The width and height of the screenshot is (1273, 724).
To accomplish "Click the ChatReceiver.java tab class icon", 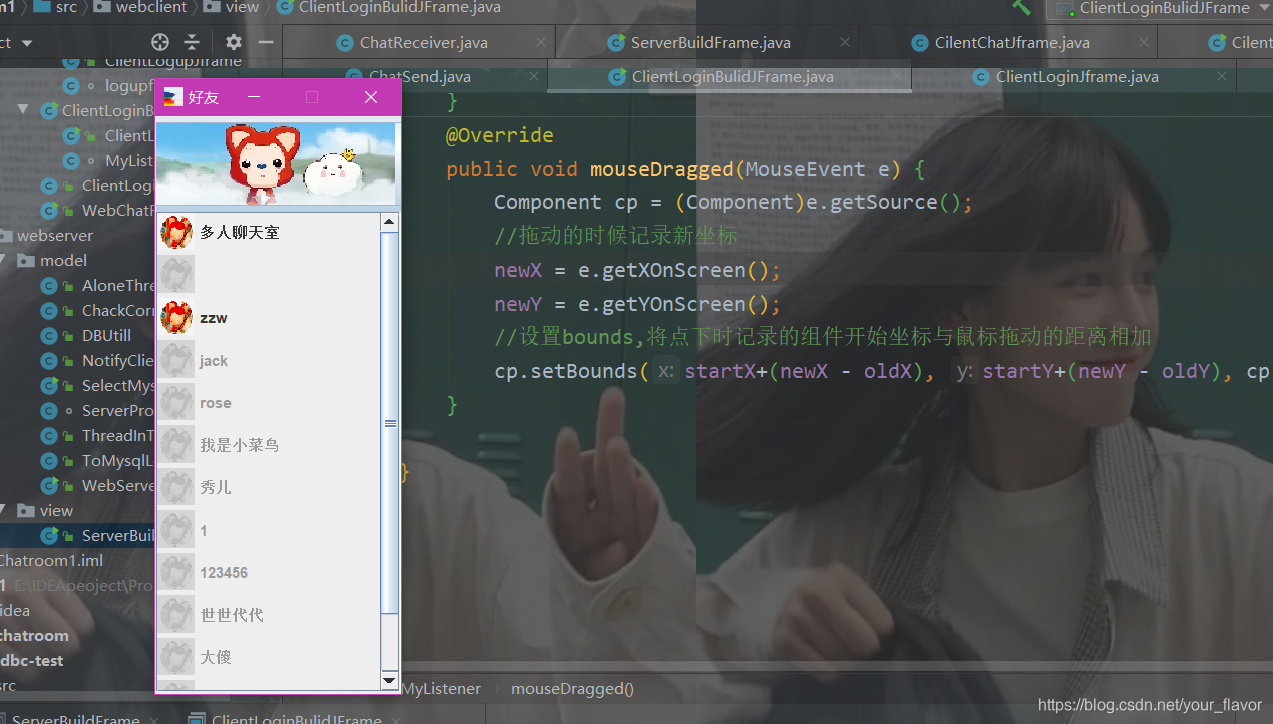I will click(344, 43).
